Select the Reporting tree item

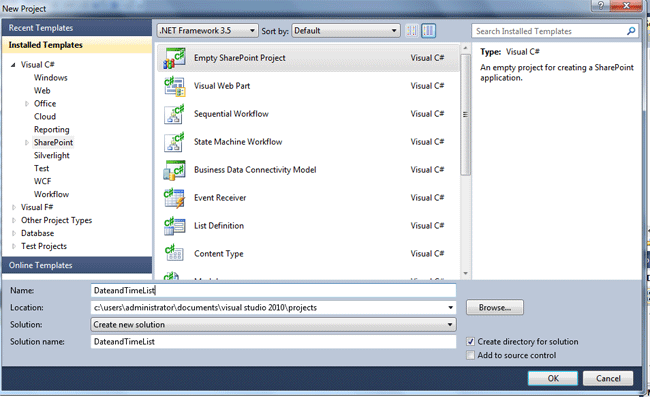pyautogui.click(x=51, y=129)
